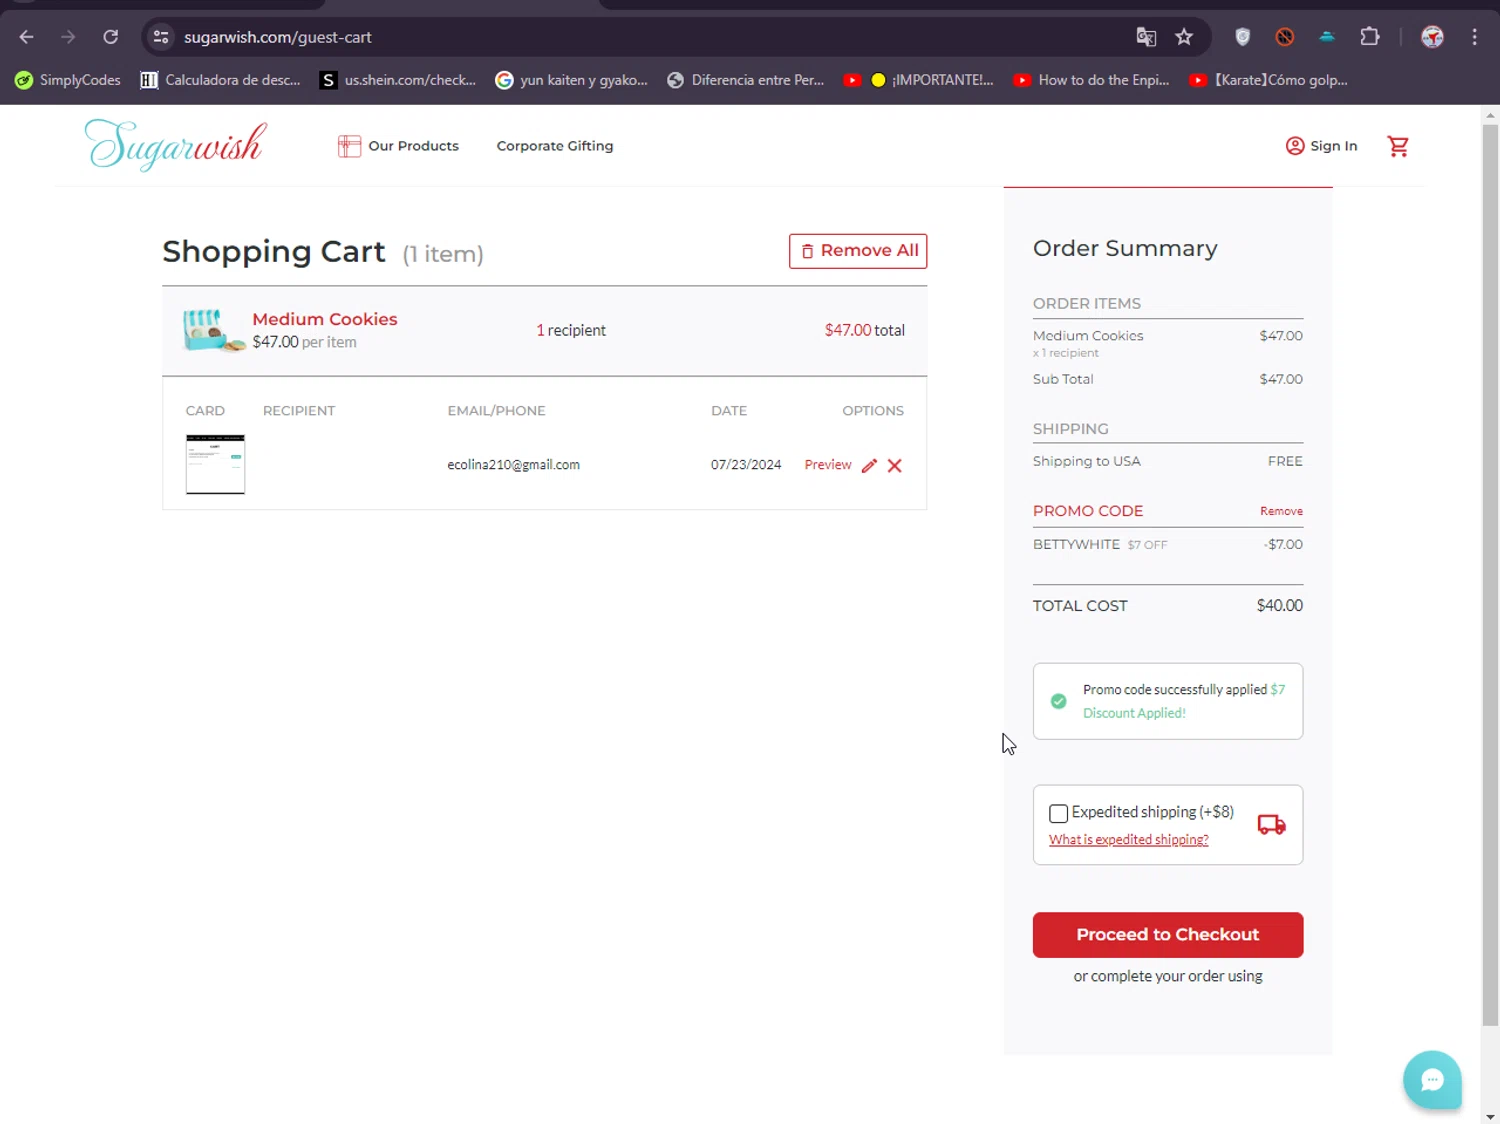Click the Sign In user icon

pyautogui.click(x=1295, y=146)
